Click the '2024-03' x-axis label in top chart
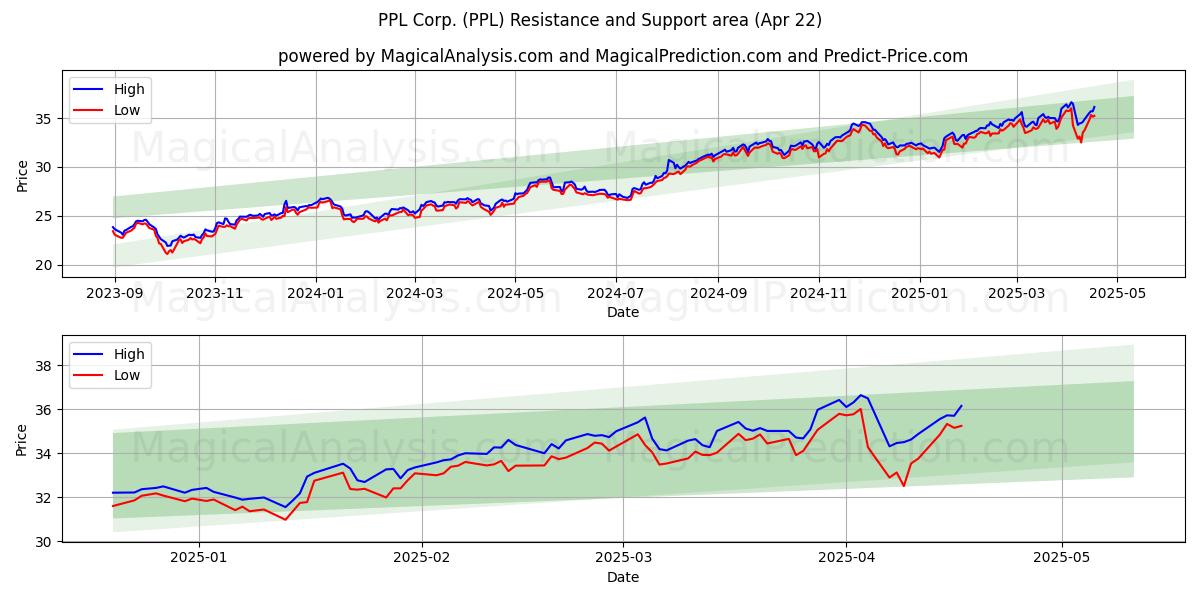Image resolution: width=1200 pixels, height=600 pixels. 414,293
